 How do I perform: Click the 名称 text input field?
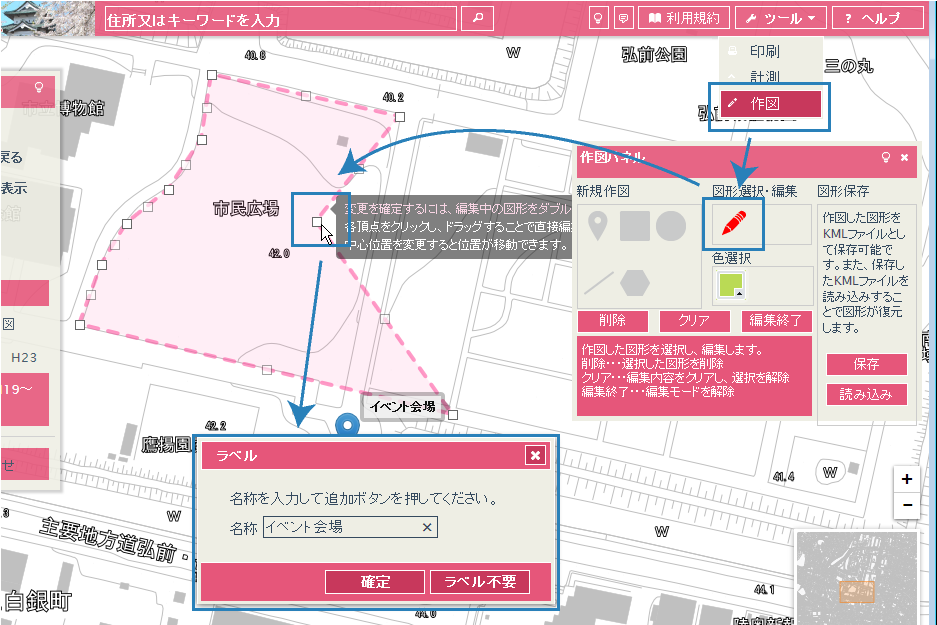coord(340,527)
